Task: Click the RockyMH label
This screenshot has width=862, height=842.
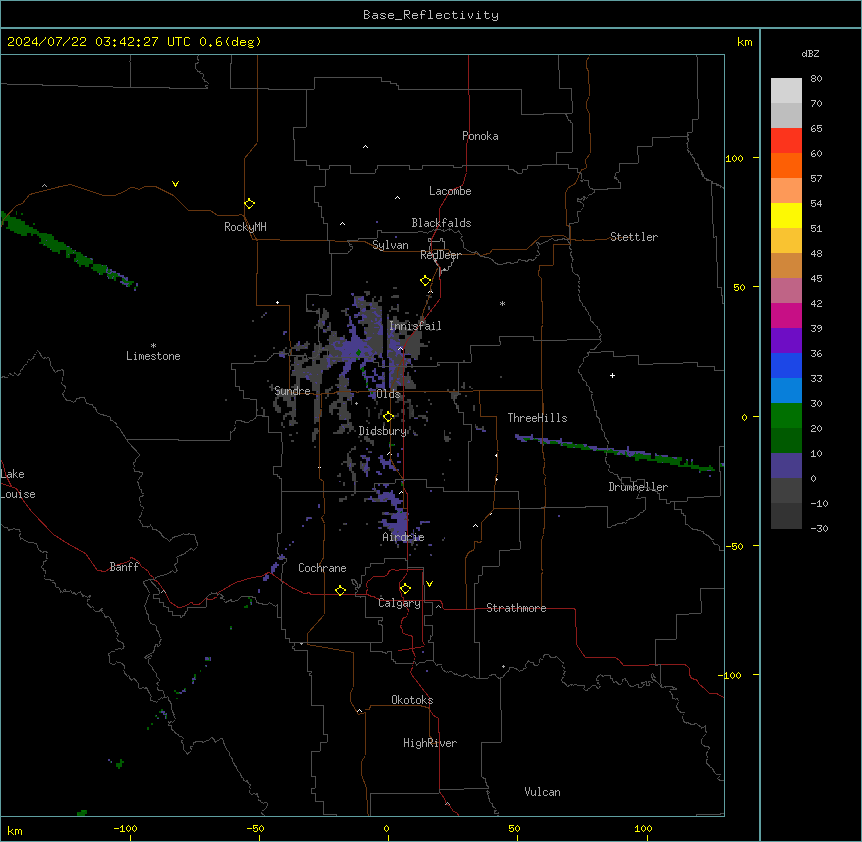Action: (245, 227)
